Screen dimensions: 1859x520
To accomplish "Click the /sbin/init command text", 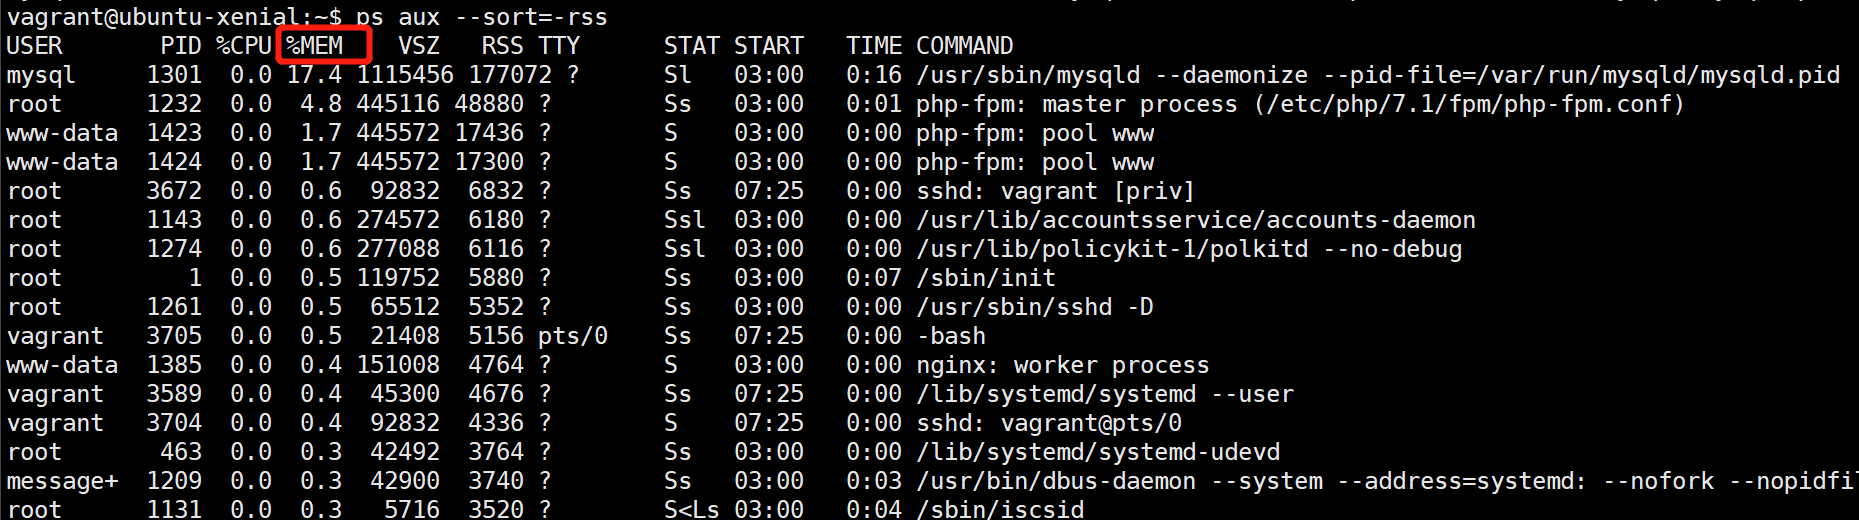I will click(x=986, y=278).
